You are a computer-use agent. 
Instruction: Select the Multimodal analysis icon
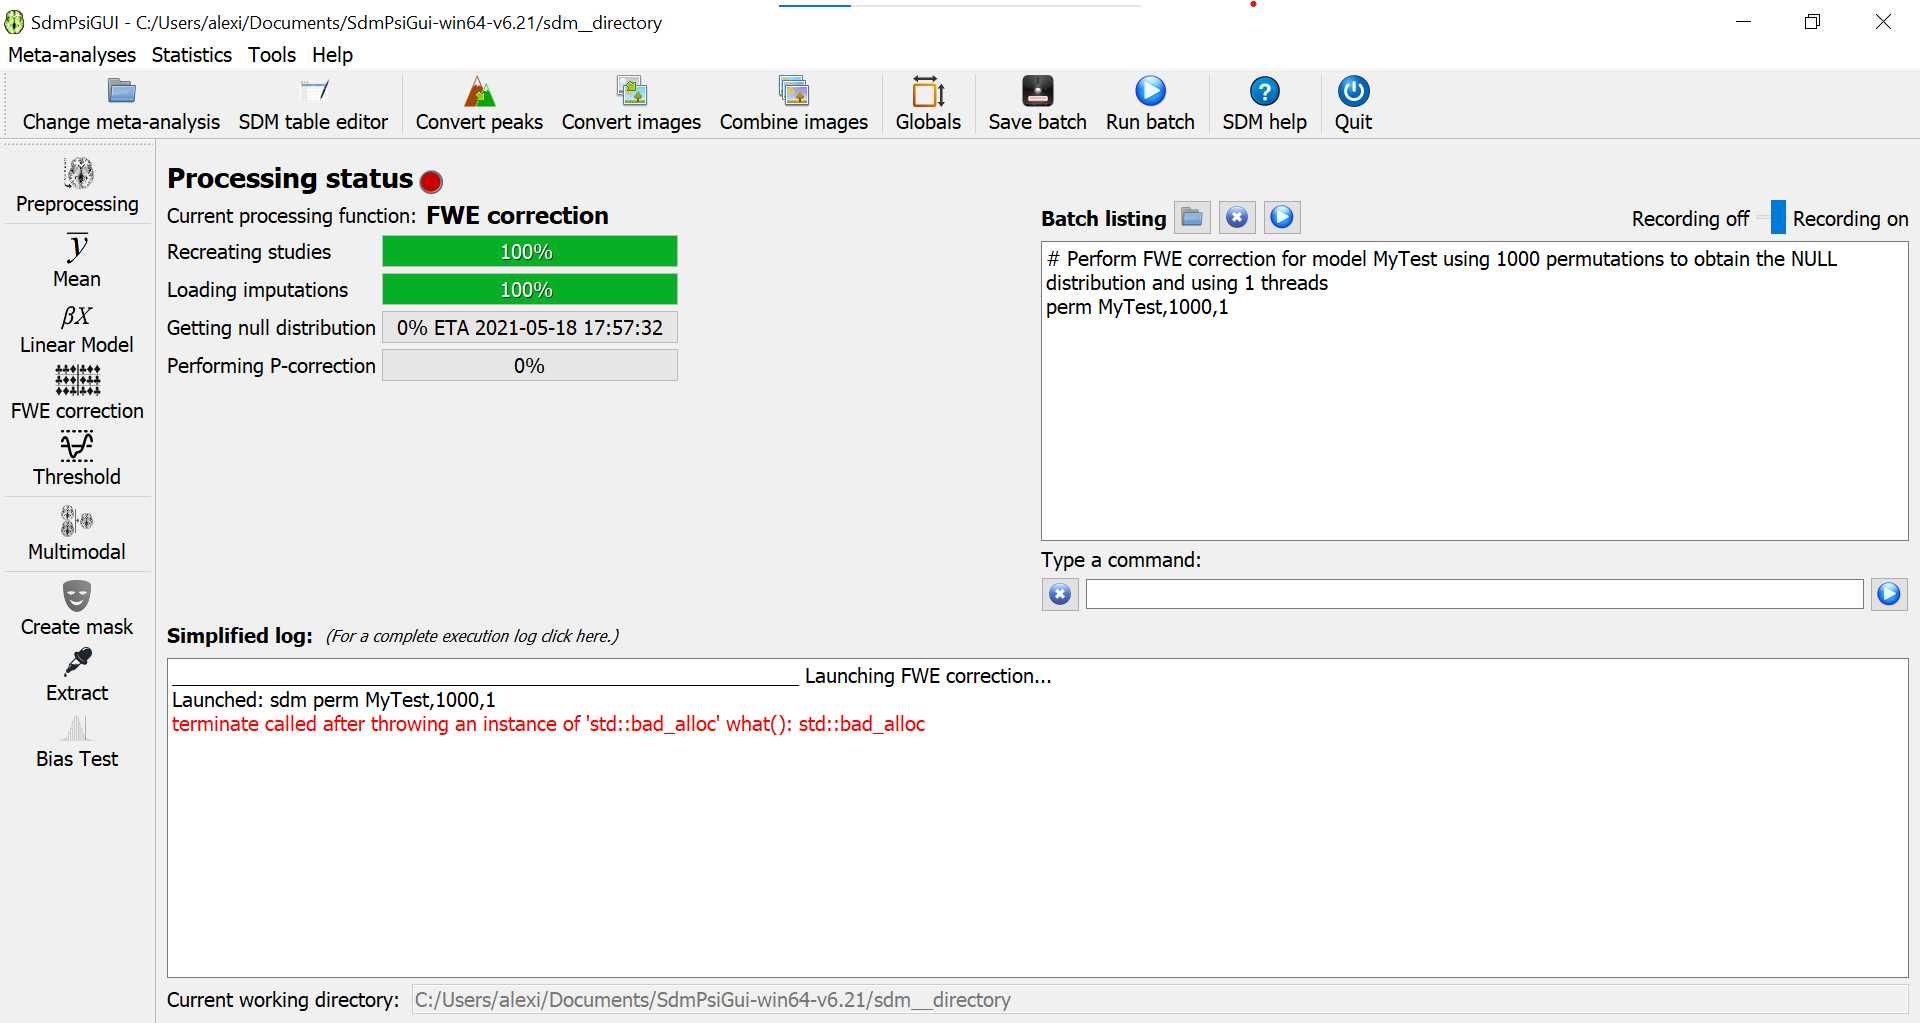(77, 534)
